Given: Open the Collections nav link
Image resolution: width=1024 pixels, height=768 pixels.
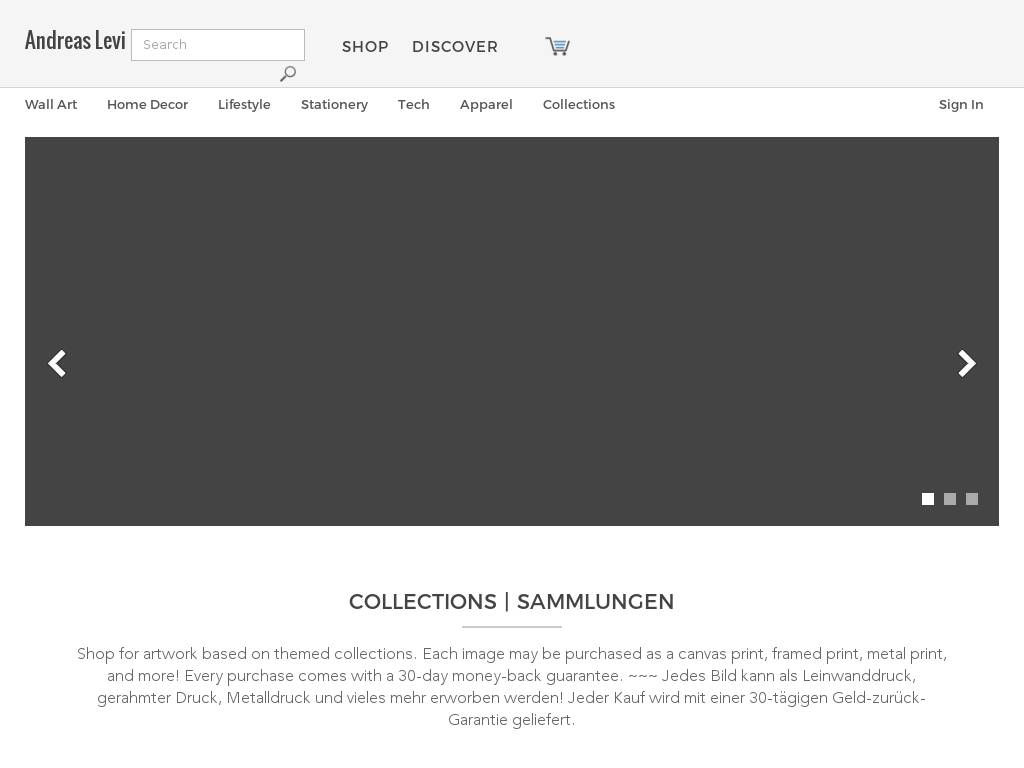Looking at the screenshot, I should coord(579,104).
